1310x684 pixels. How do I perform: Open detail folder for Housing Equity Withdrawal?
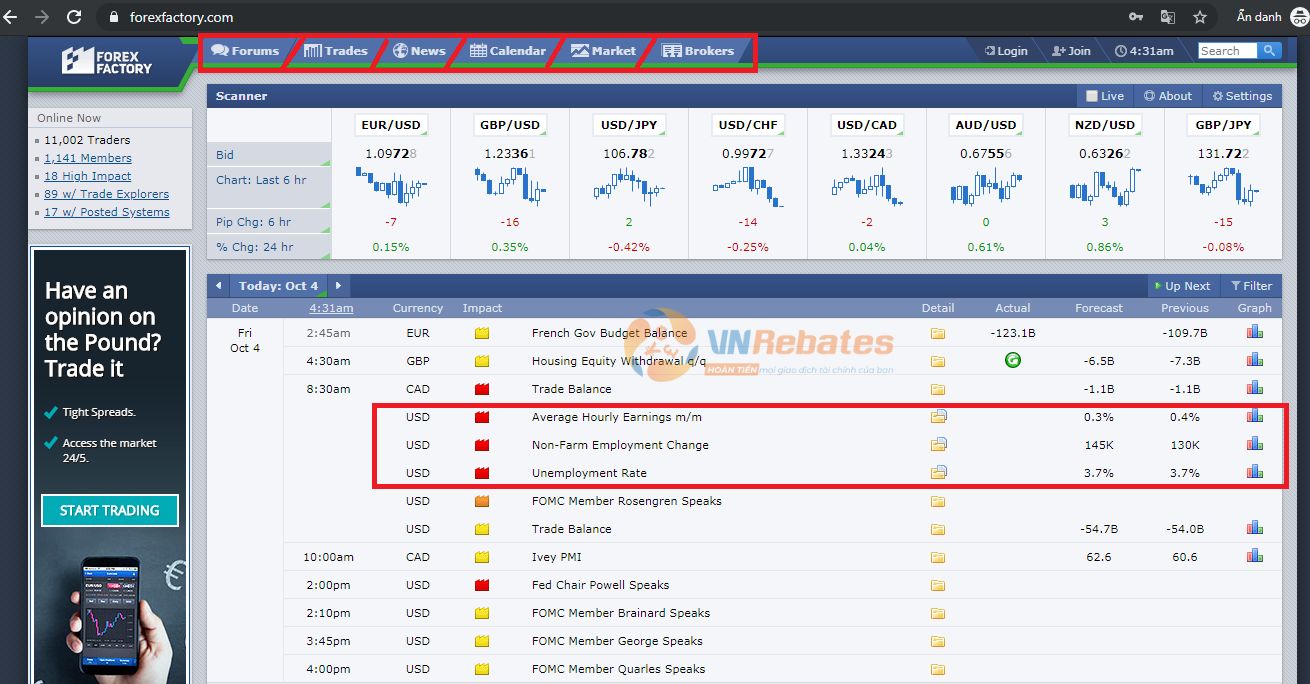point(938,361)
